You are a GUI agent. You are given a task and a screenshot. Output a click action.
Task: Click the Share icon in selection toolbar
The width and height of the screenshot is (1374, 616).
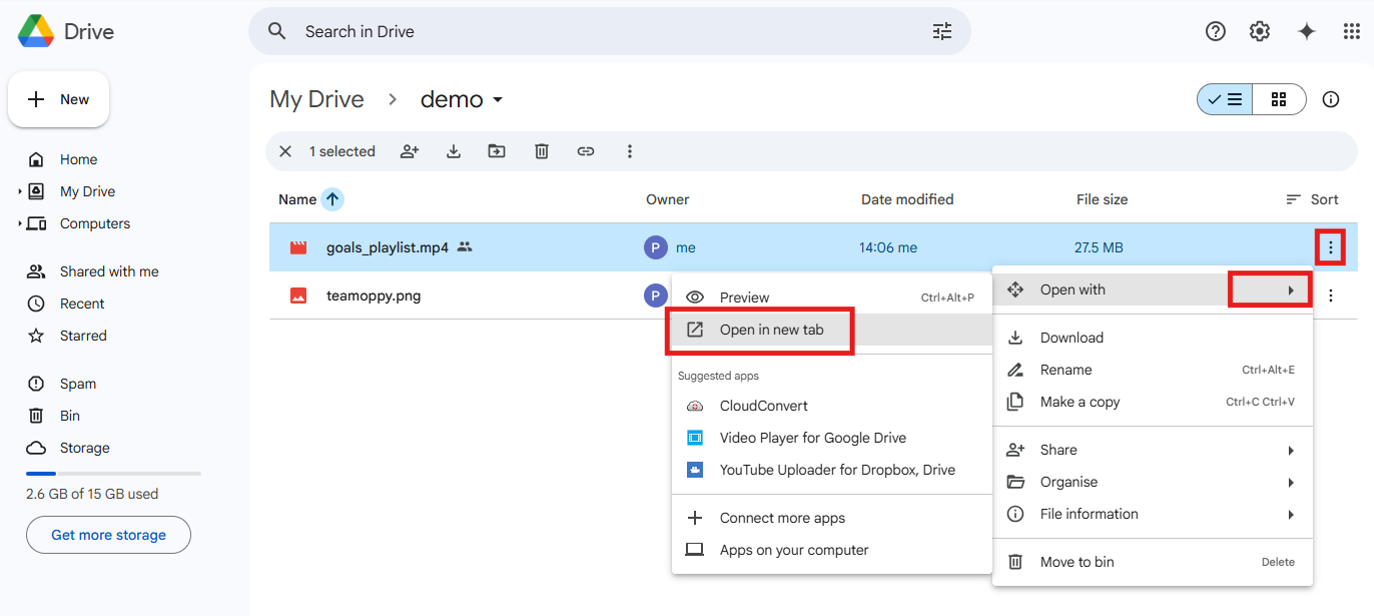pyautogui.click(x=409, y=152)
